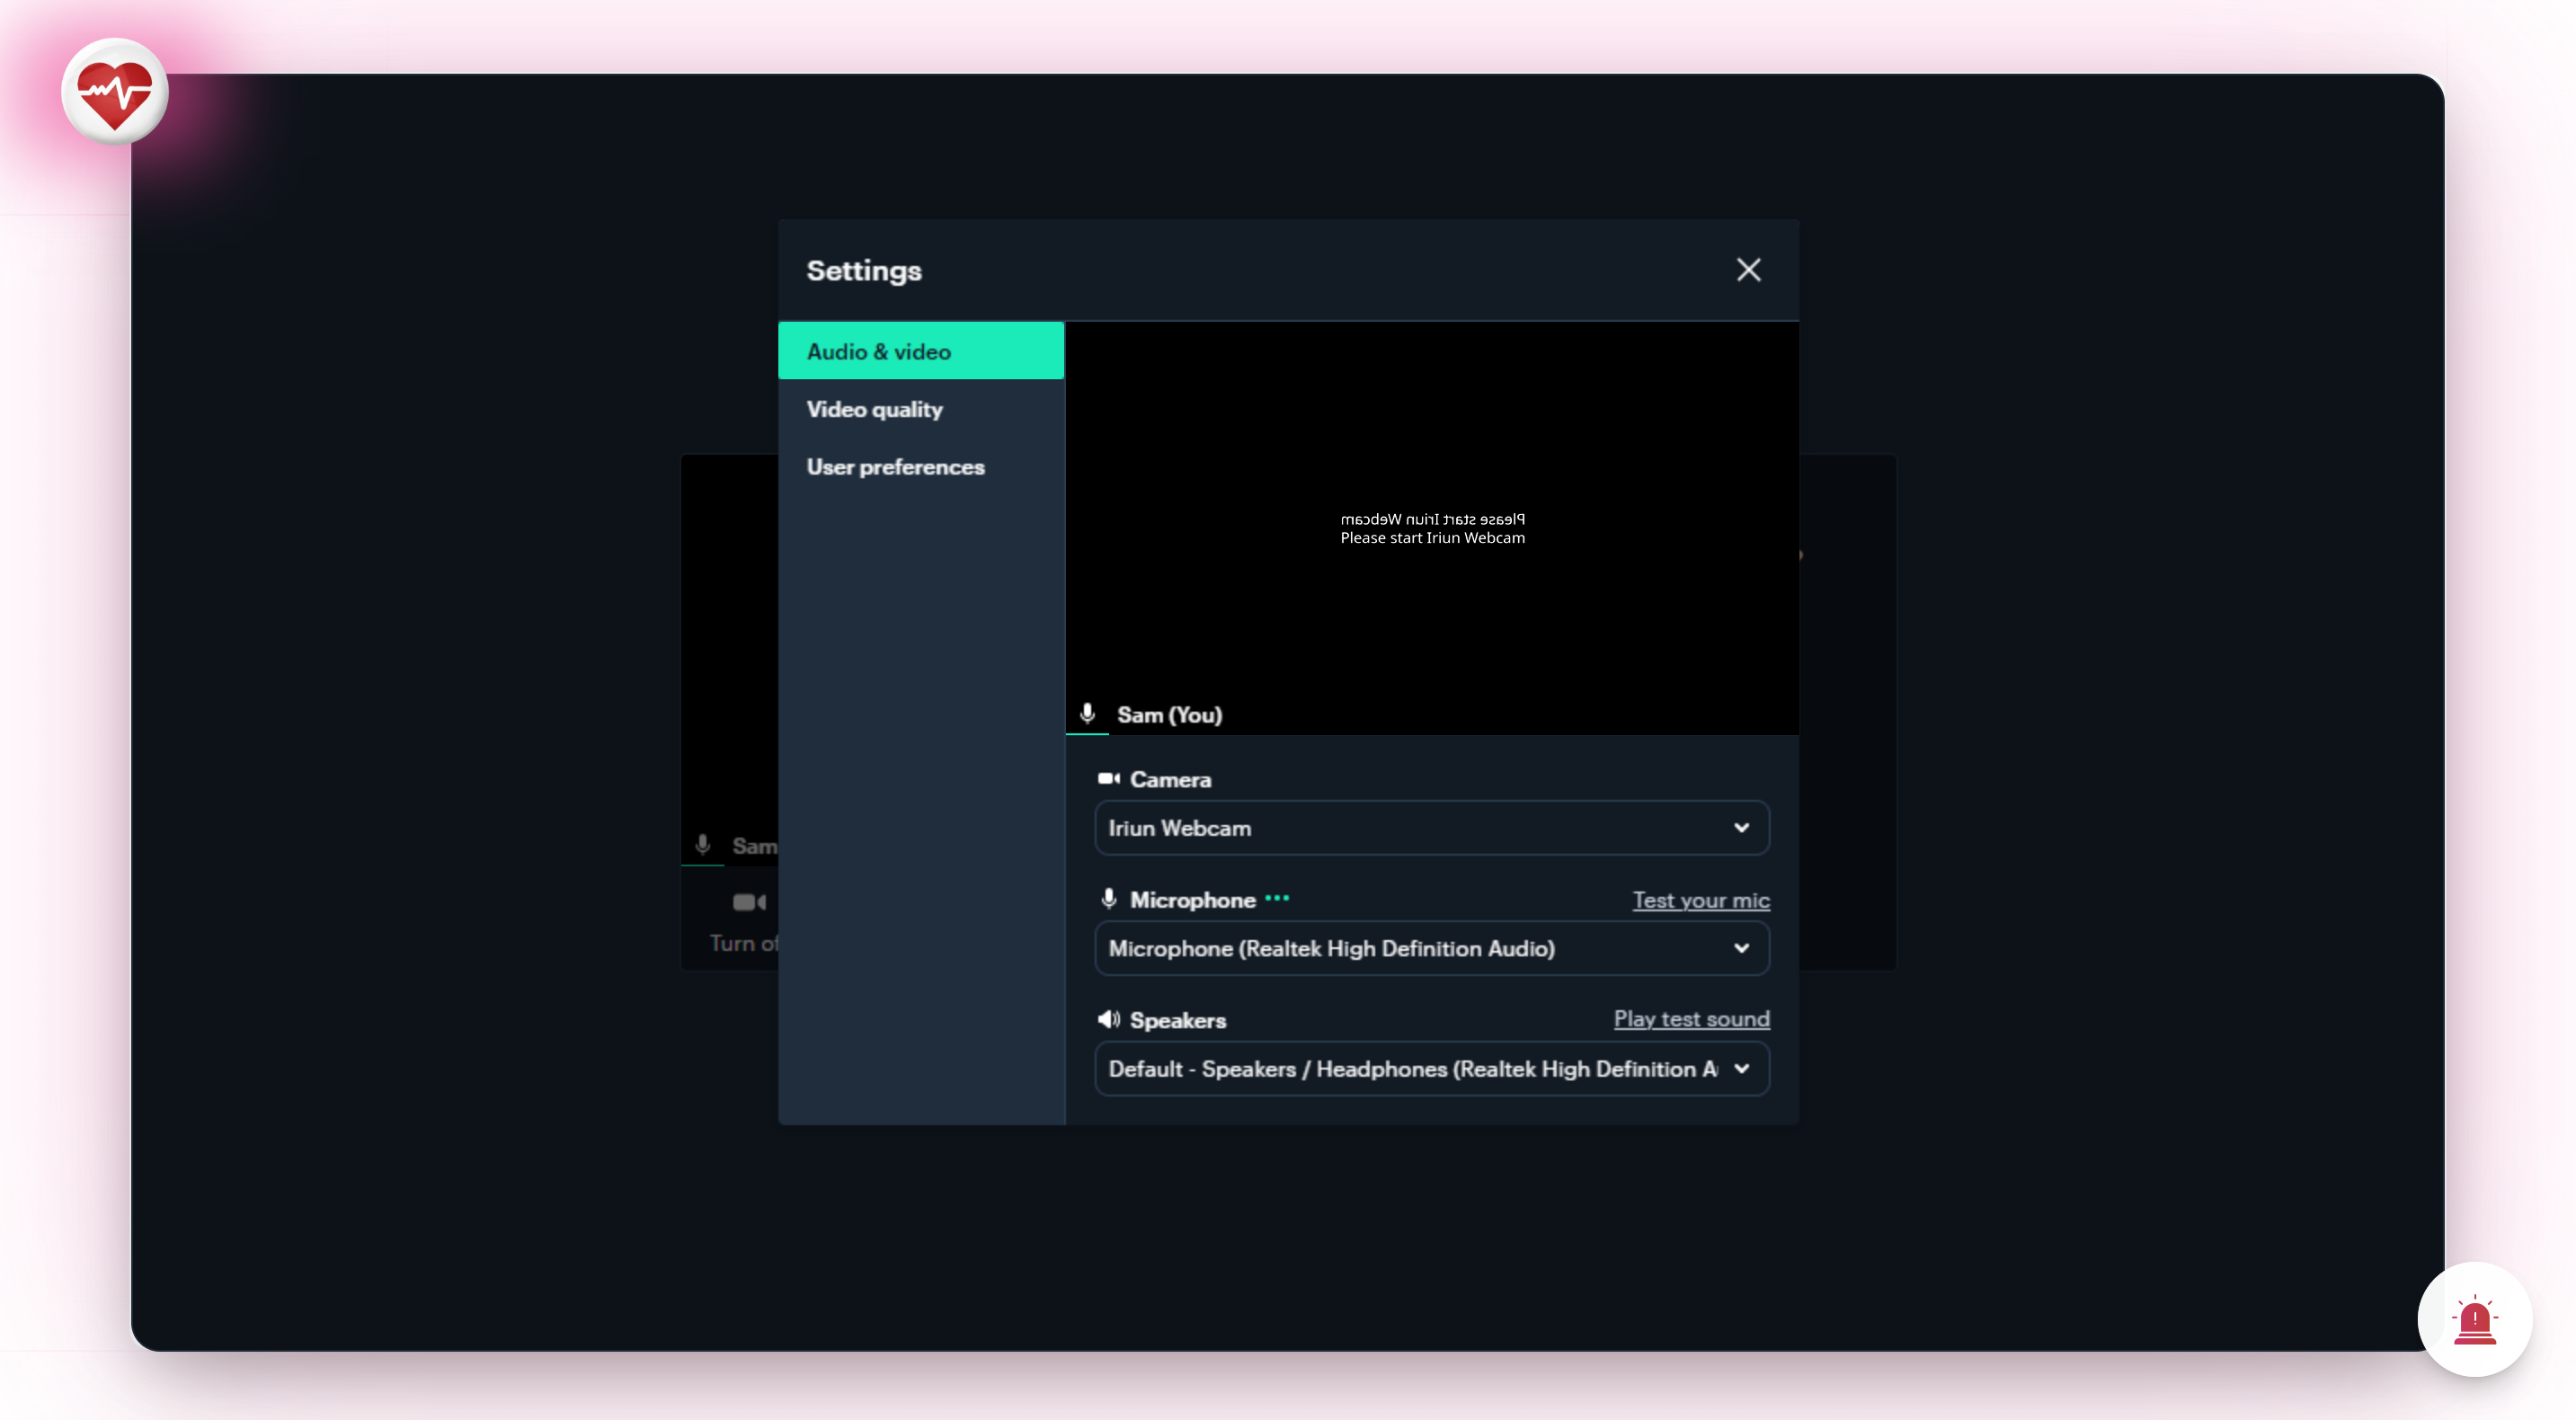
Task: Close the Settings dialog with X
Action: tap(1748, 270)
